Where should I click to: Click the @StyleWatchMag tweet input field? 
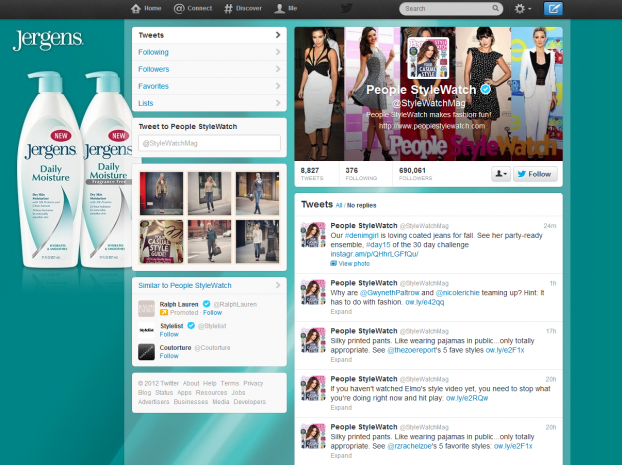point(209,143)
